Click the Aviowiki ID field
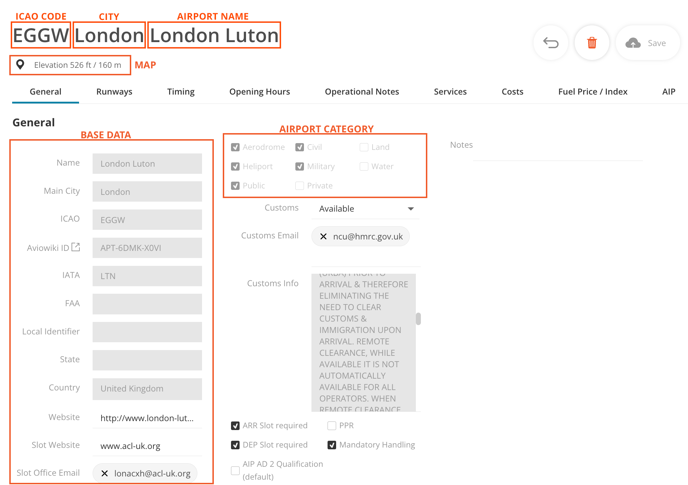The image size is (688, 485). tap(147, 248)
